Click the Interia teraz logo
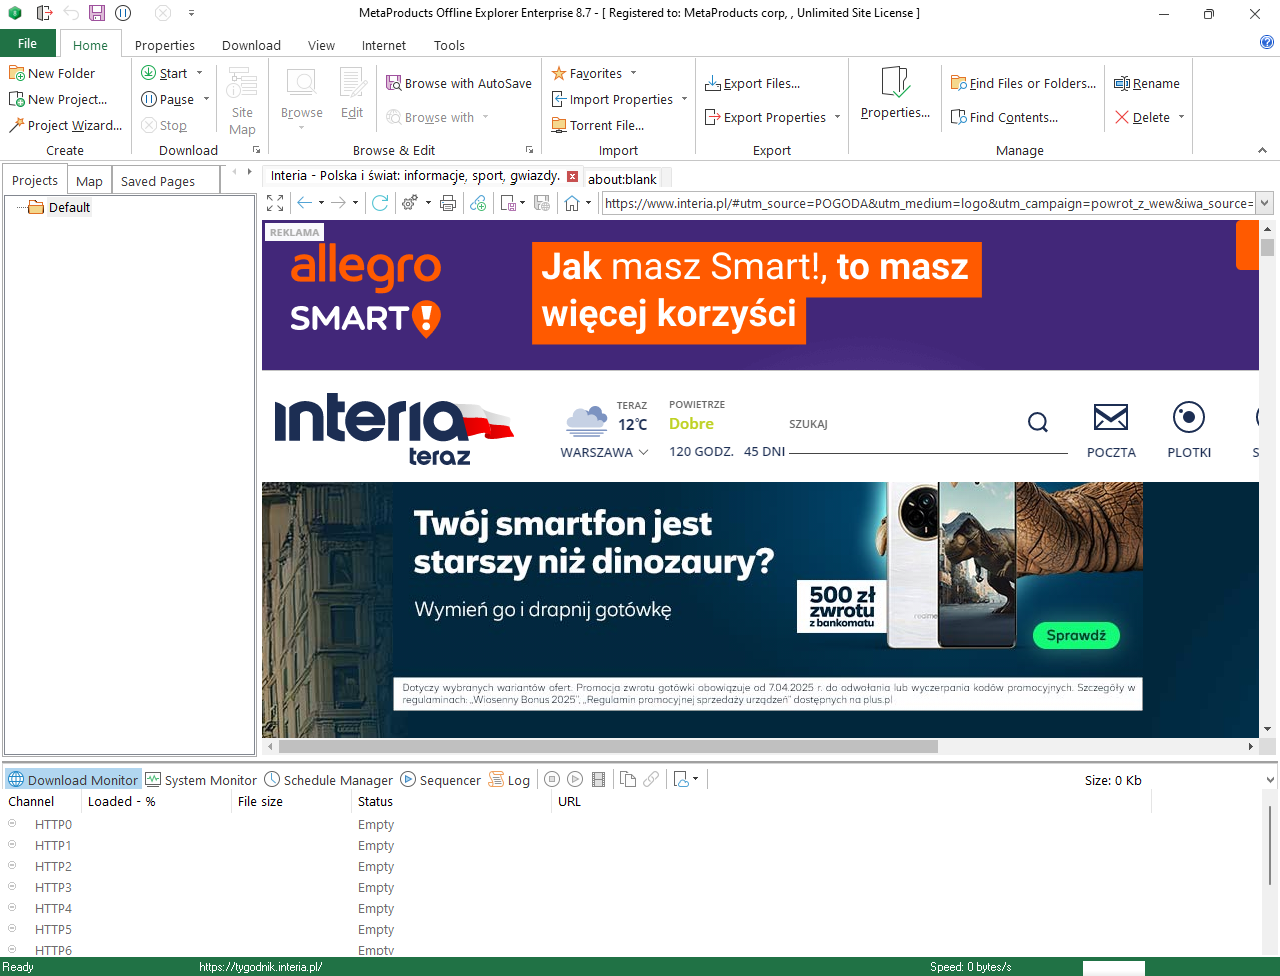The height and width of the screenshot is (976, 1280). tap(394, 430)
